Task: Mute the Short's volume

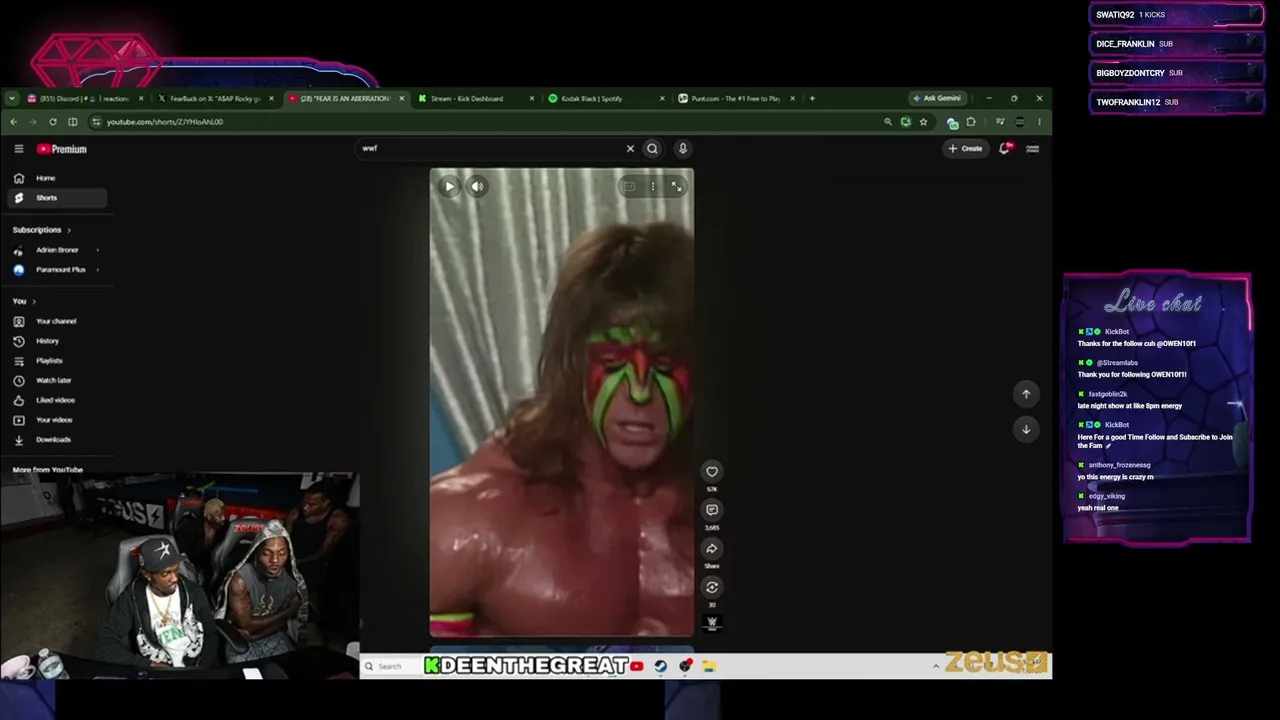Action: click(x=477, y=186)
